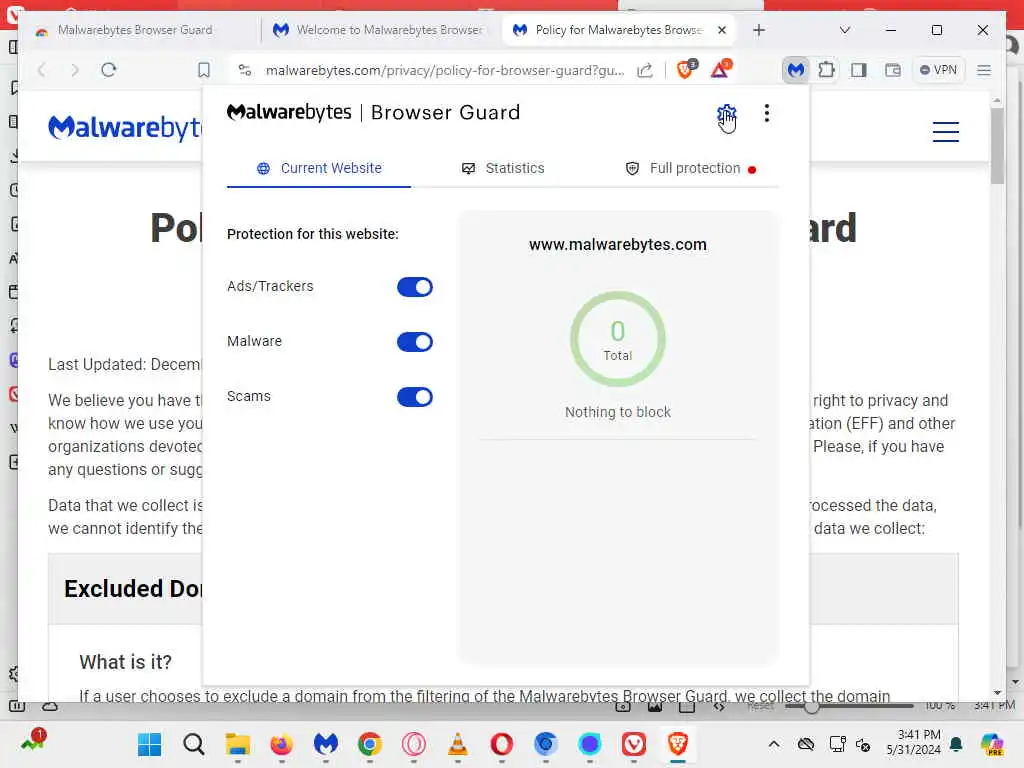This screenshot has width=1024, height=768.
Task: Open a new browser tab
Action: [x=759, y=30]
